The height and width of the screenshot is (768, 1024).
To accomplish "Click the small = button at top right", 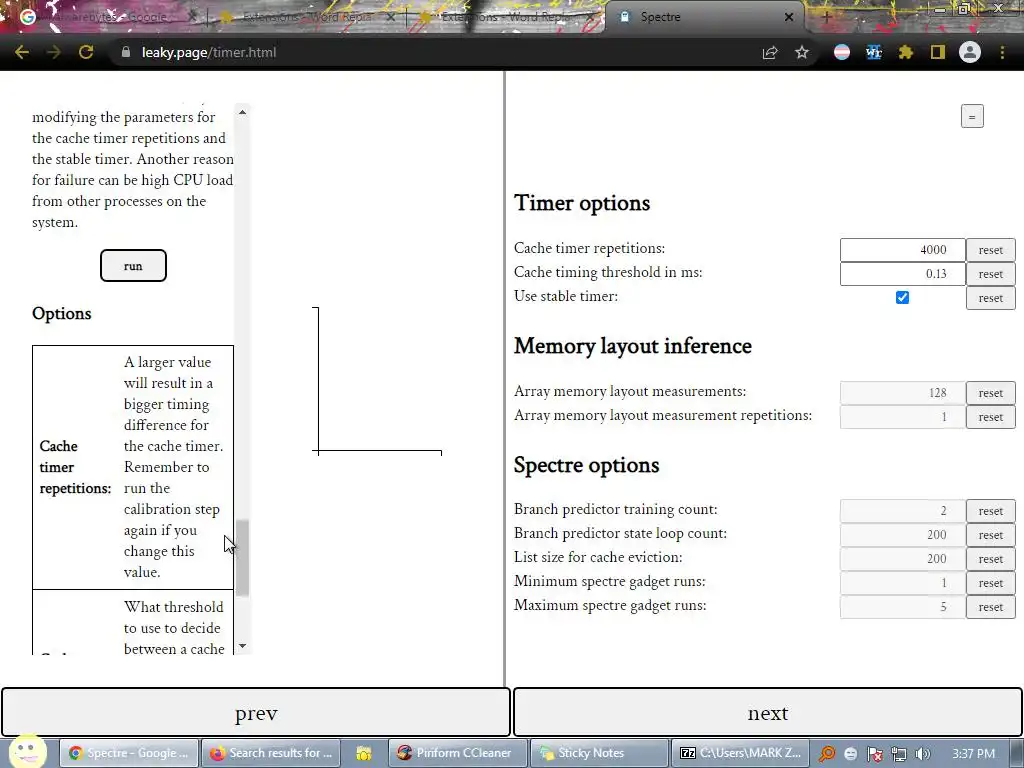I will (x=972, y=117).
